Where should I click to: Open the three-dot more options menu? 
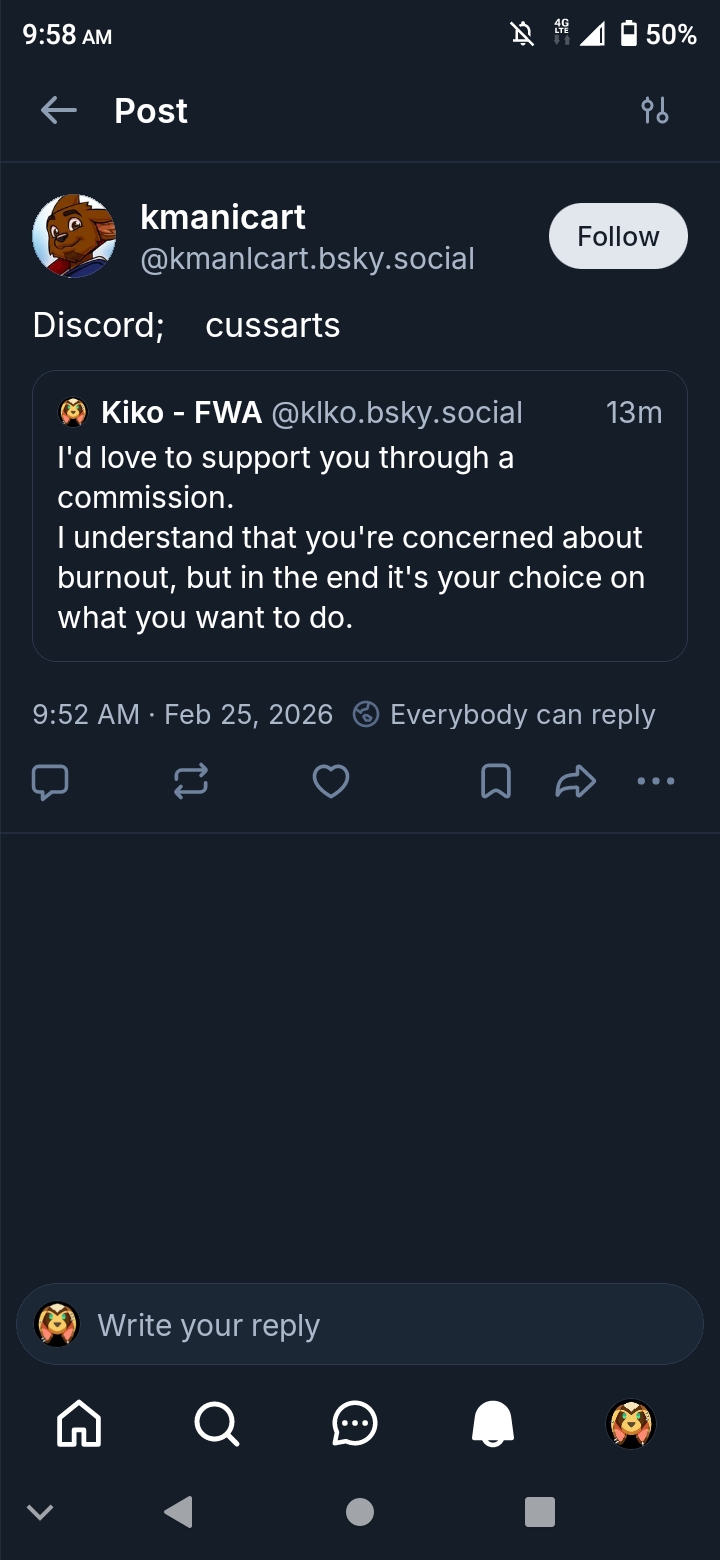coord(656,782)
